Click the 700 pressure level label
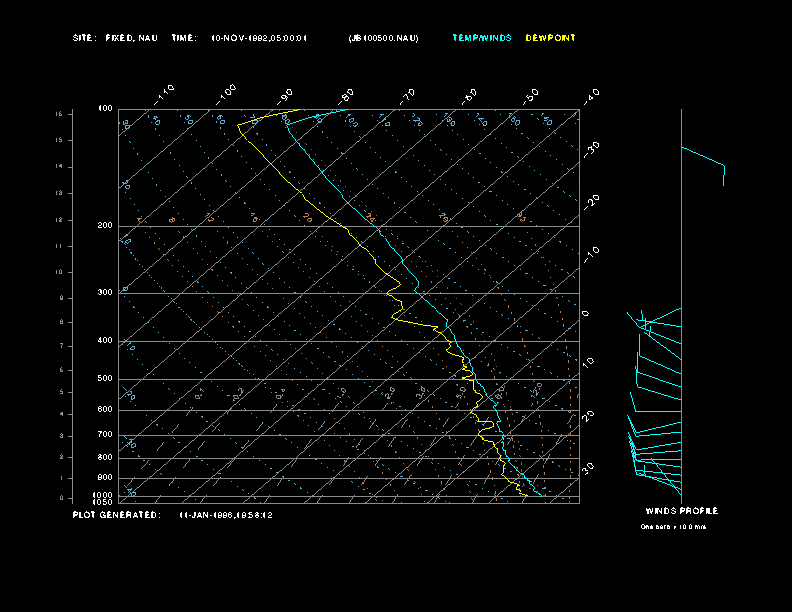 (x=104, y=435)
